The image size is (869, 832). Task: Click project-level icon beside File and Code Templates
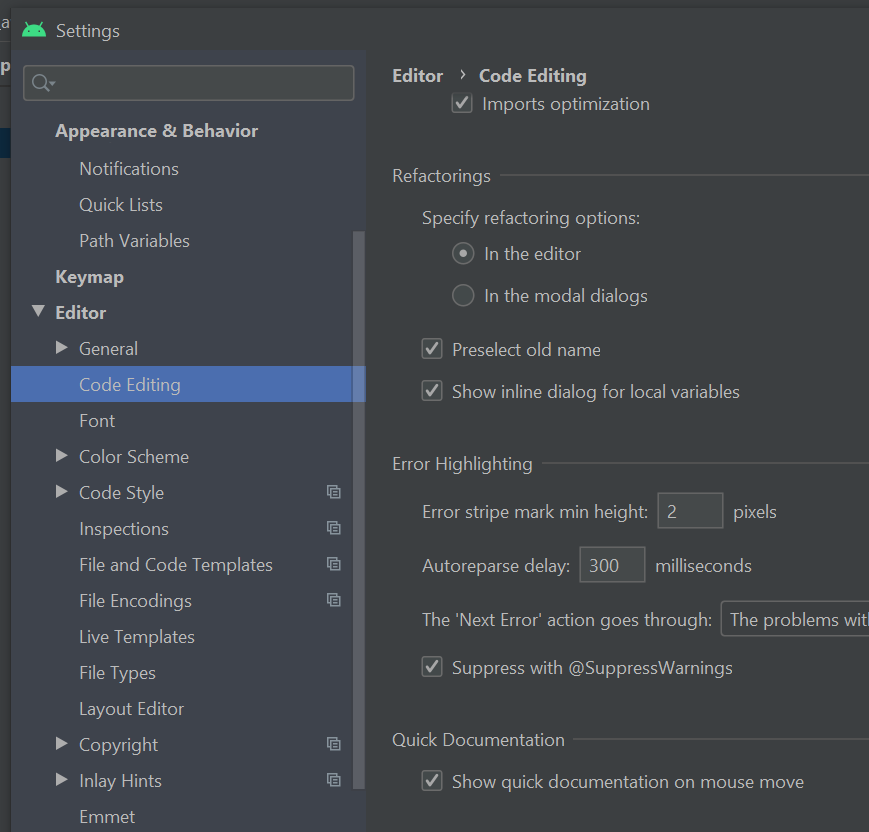334,564
